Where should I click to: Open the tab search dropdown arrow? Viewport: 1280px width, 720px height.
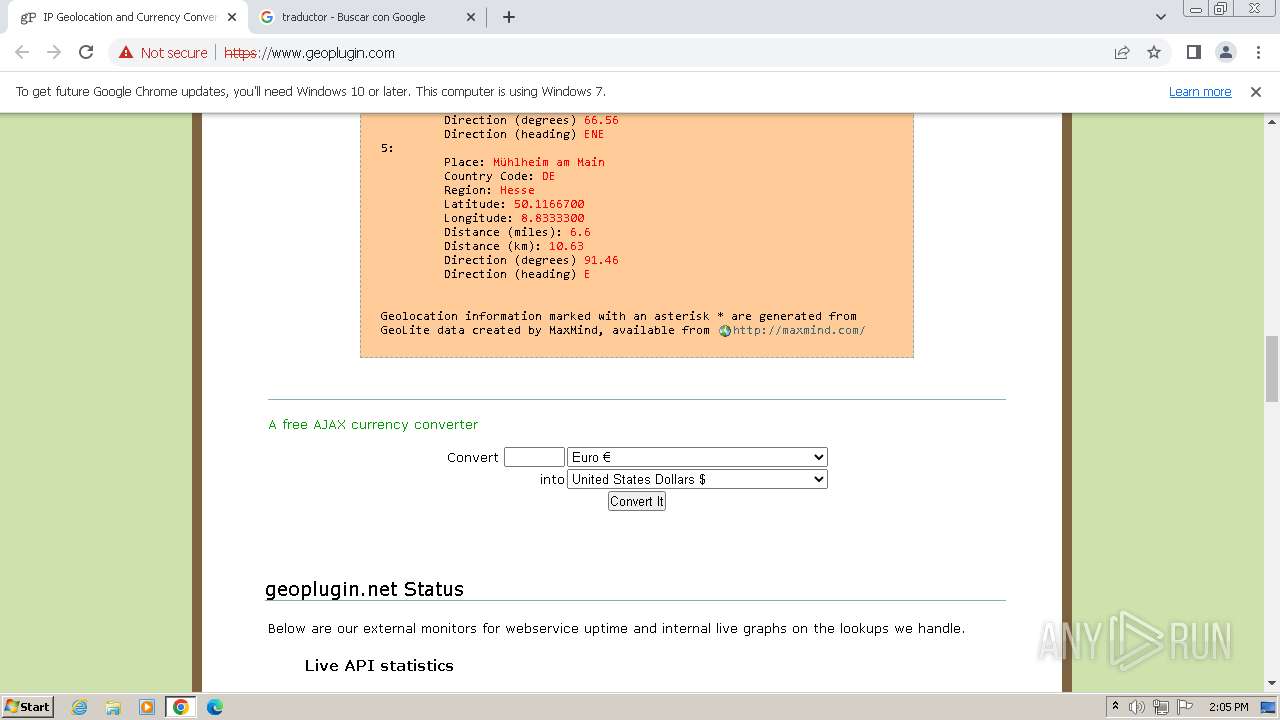tap(1160, 17)
